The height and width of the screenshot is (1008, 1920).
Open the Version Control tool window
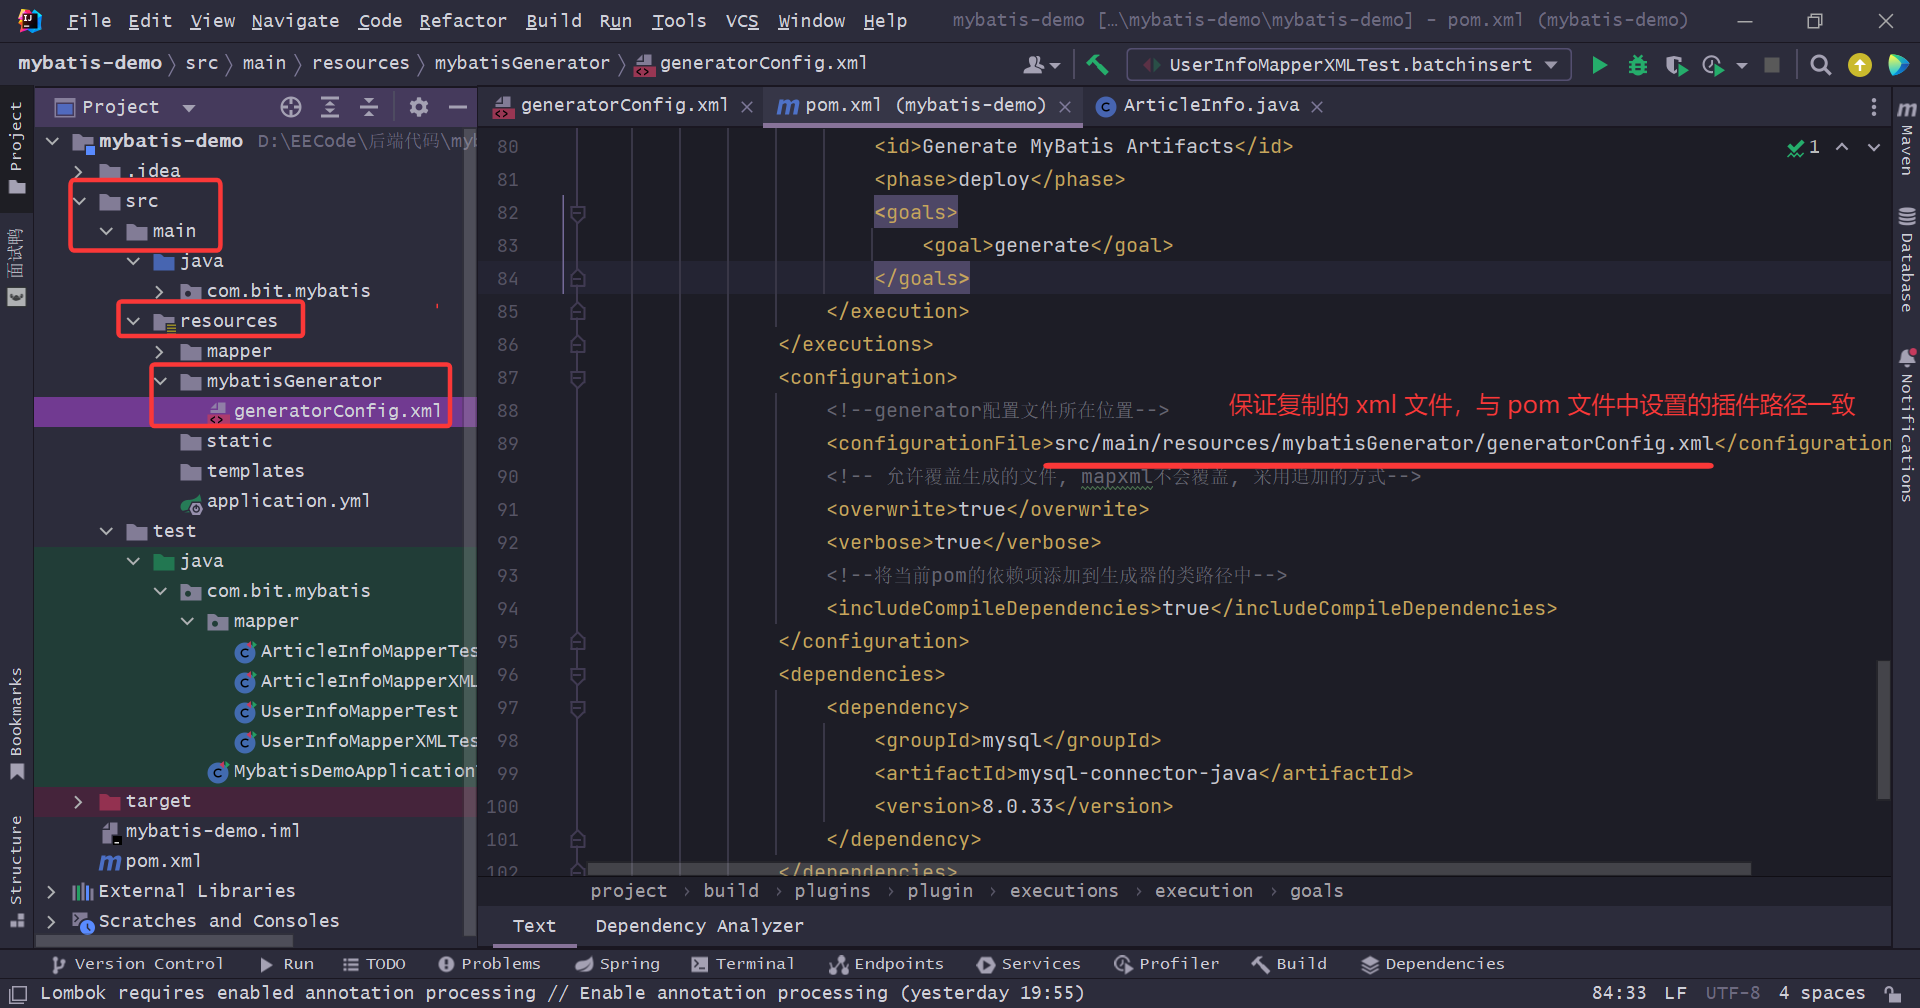(137, 964)
